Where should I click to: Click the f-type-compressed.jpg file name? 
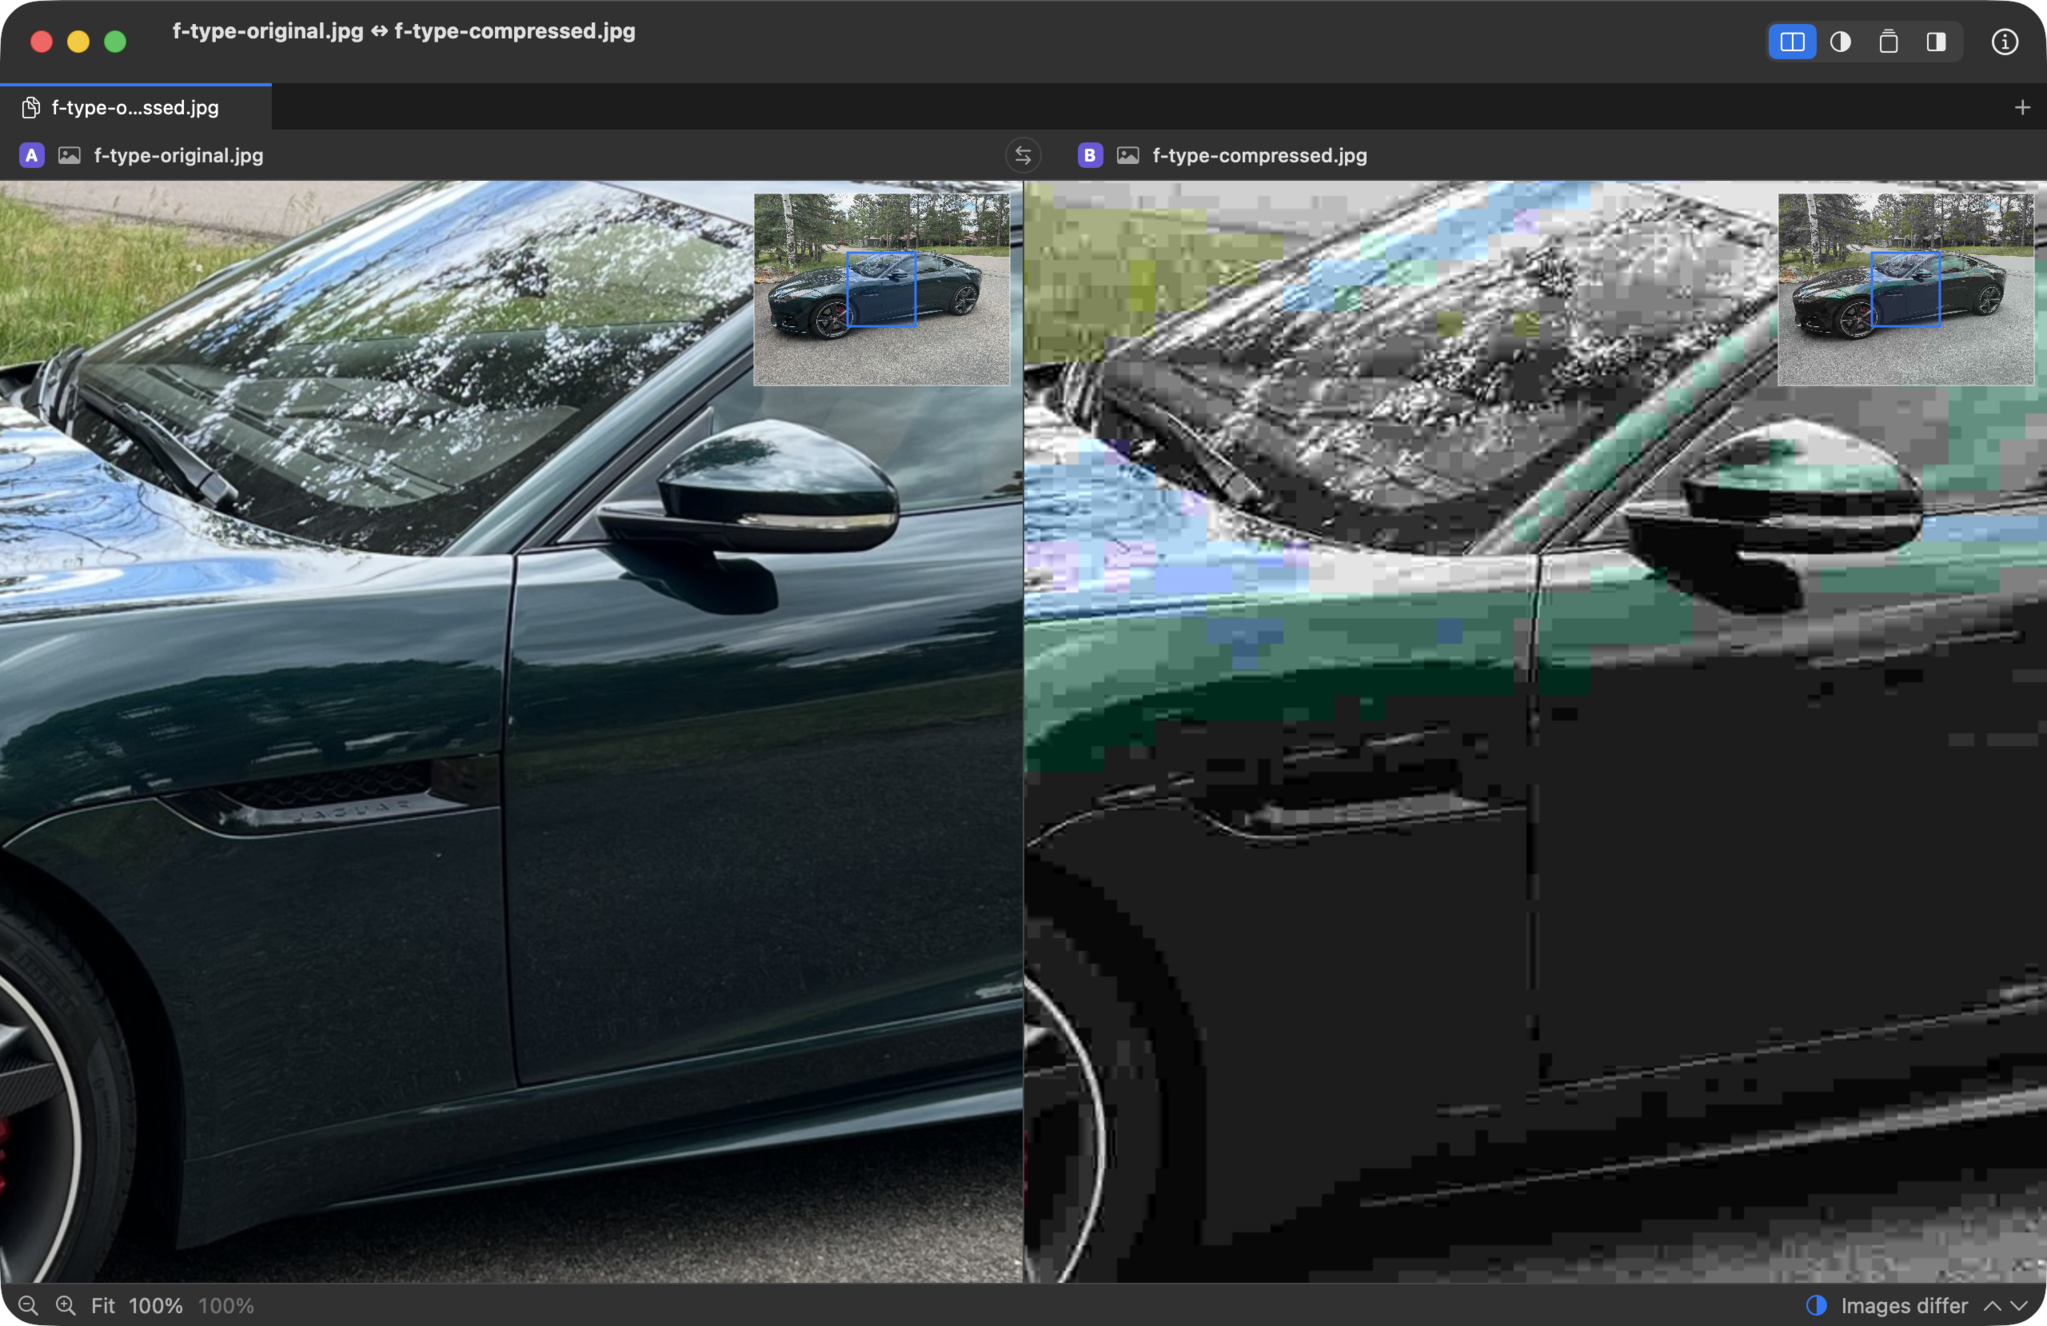pos(1259,155)
